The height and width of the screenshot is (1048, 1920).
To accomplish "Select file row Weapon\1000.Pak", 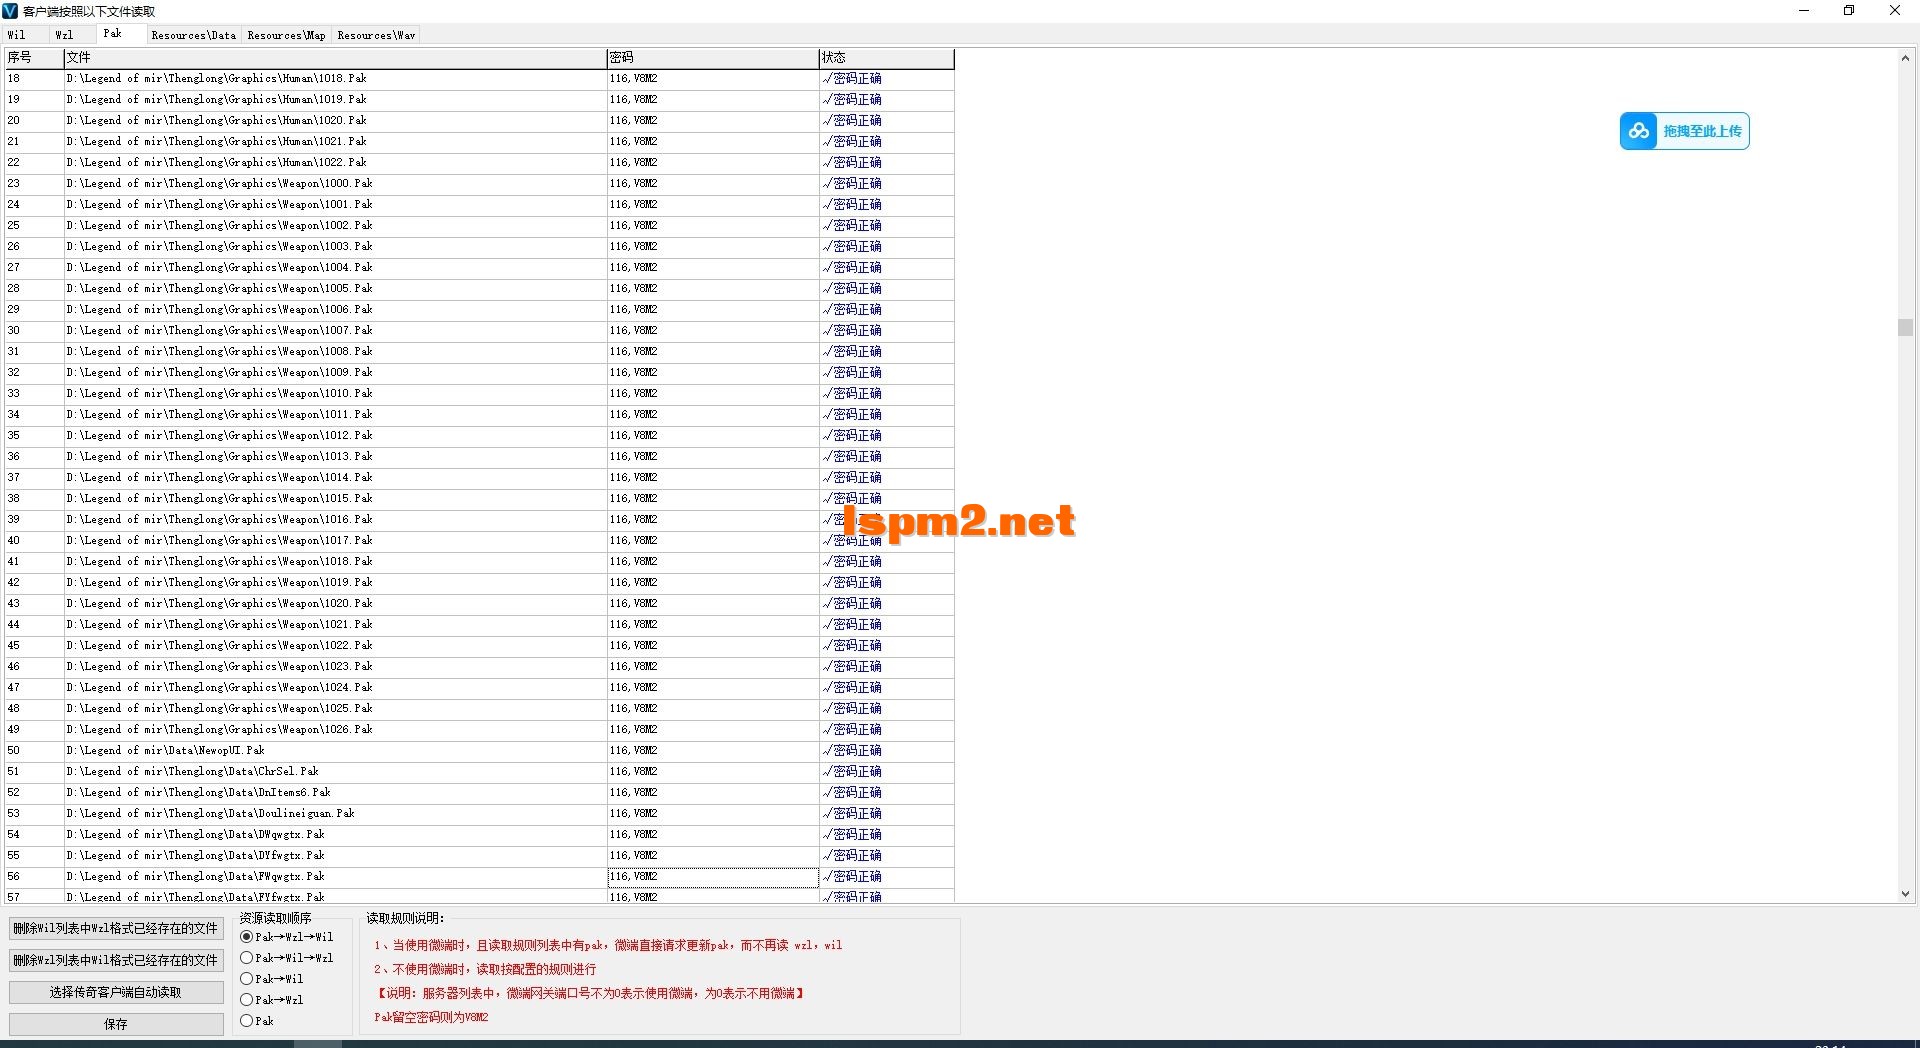I will coord(335,183).
